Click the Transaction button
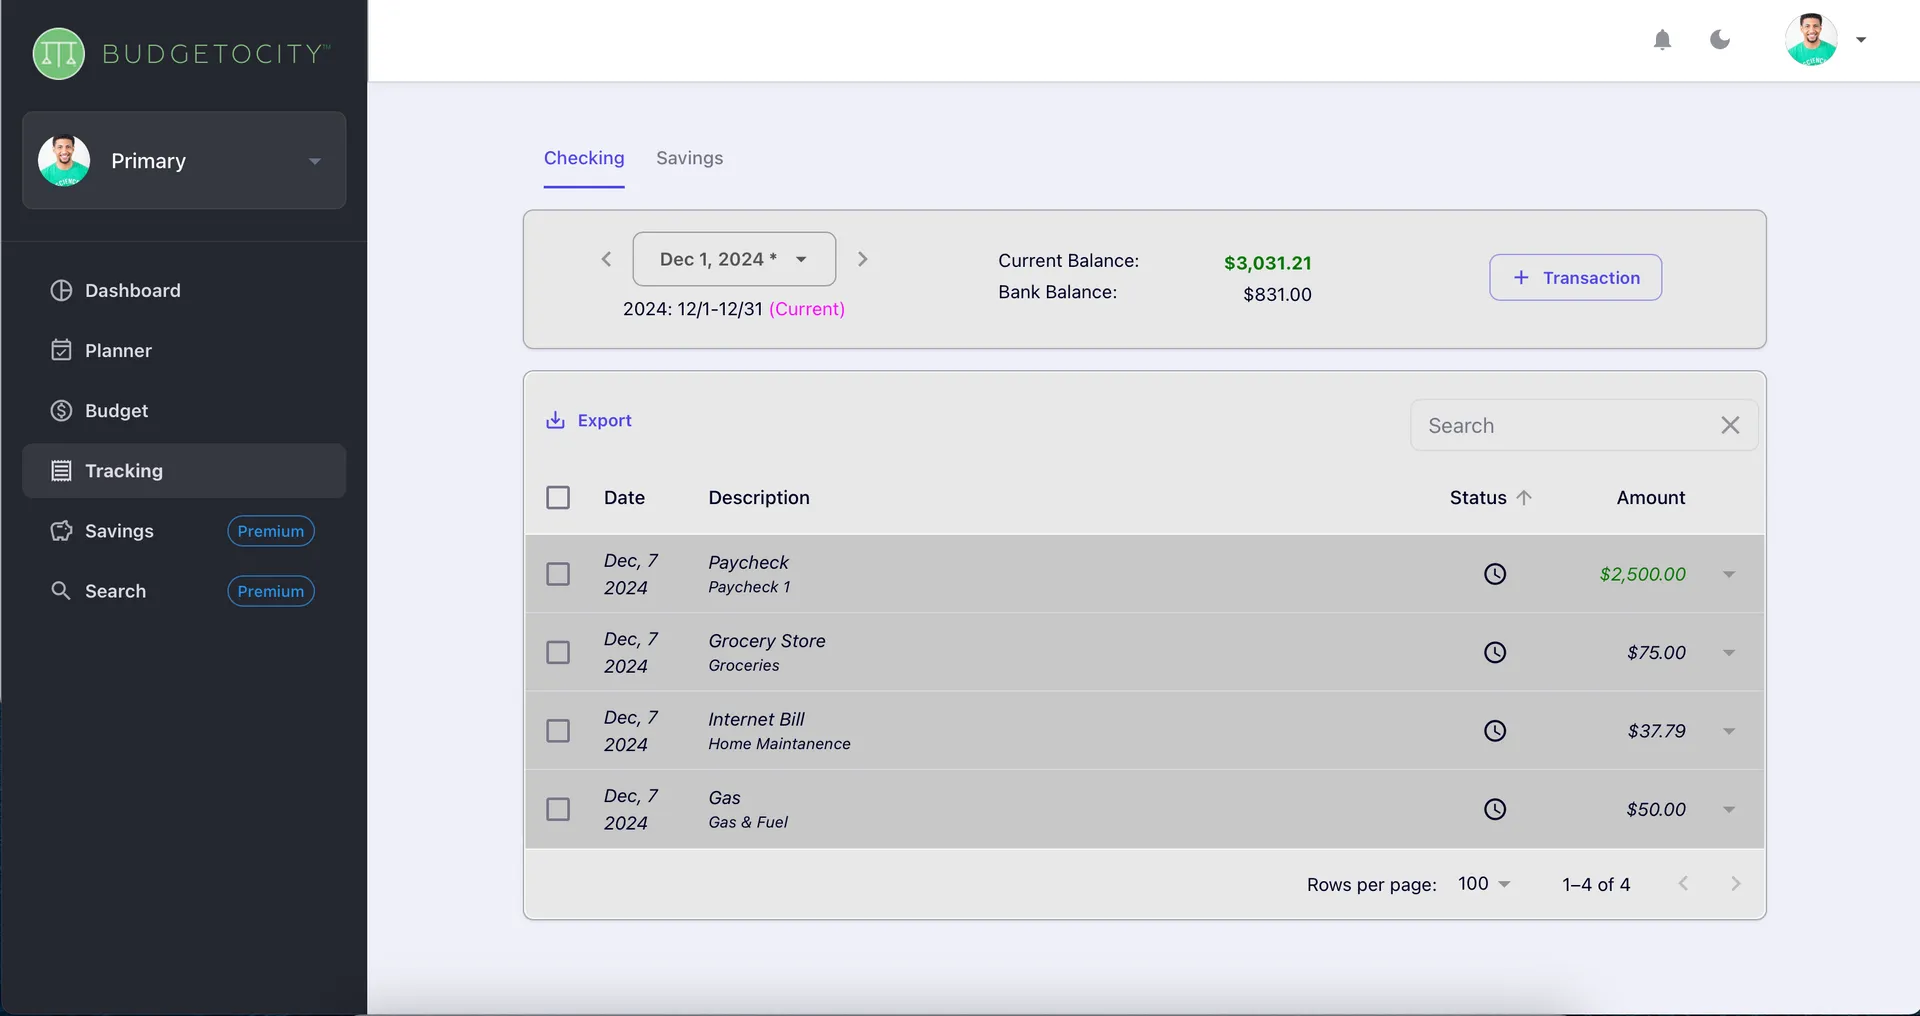The width and height of the screenshot is (1920, 1016). point(1575,277)
